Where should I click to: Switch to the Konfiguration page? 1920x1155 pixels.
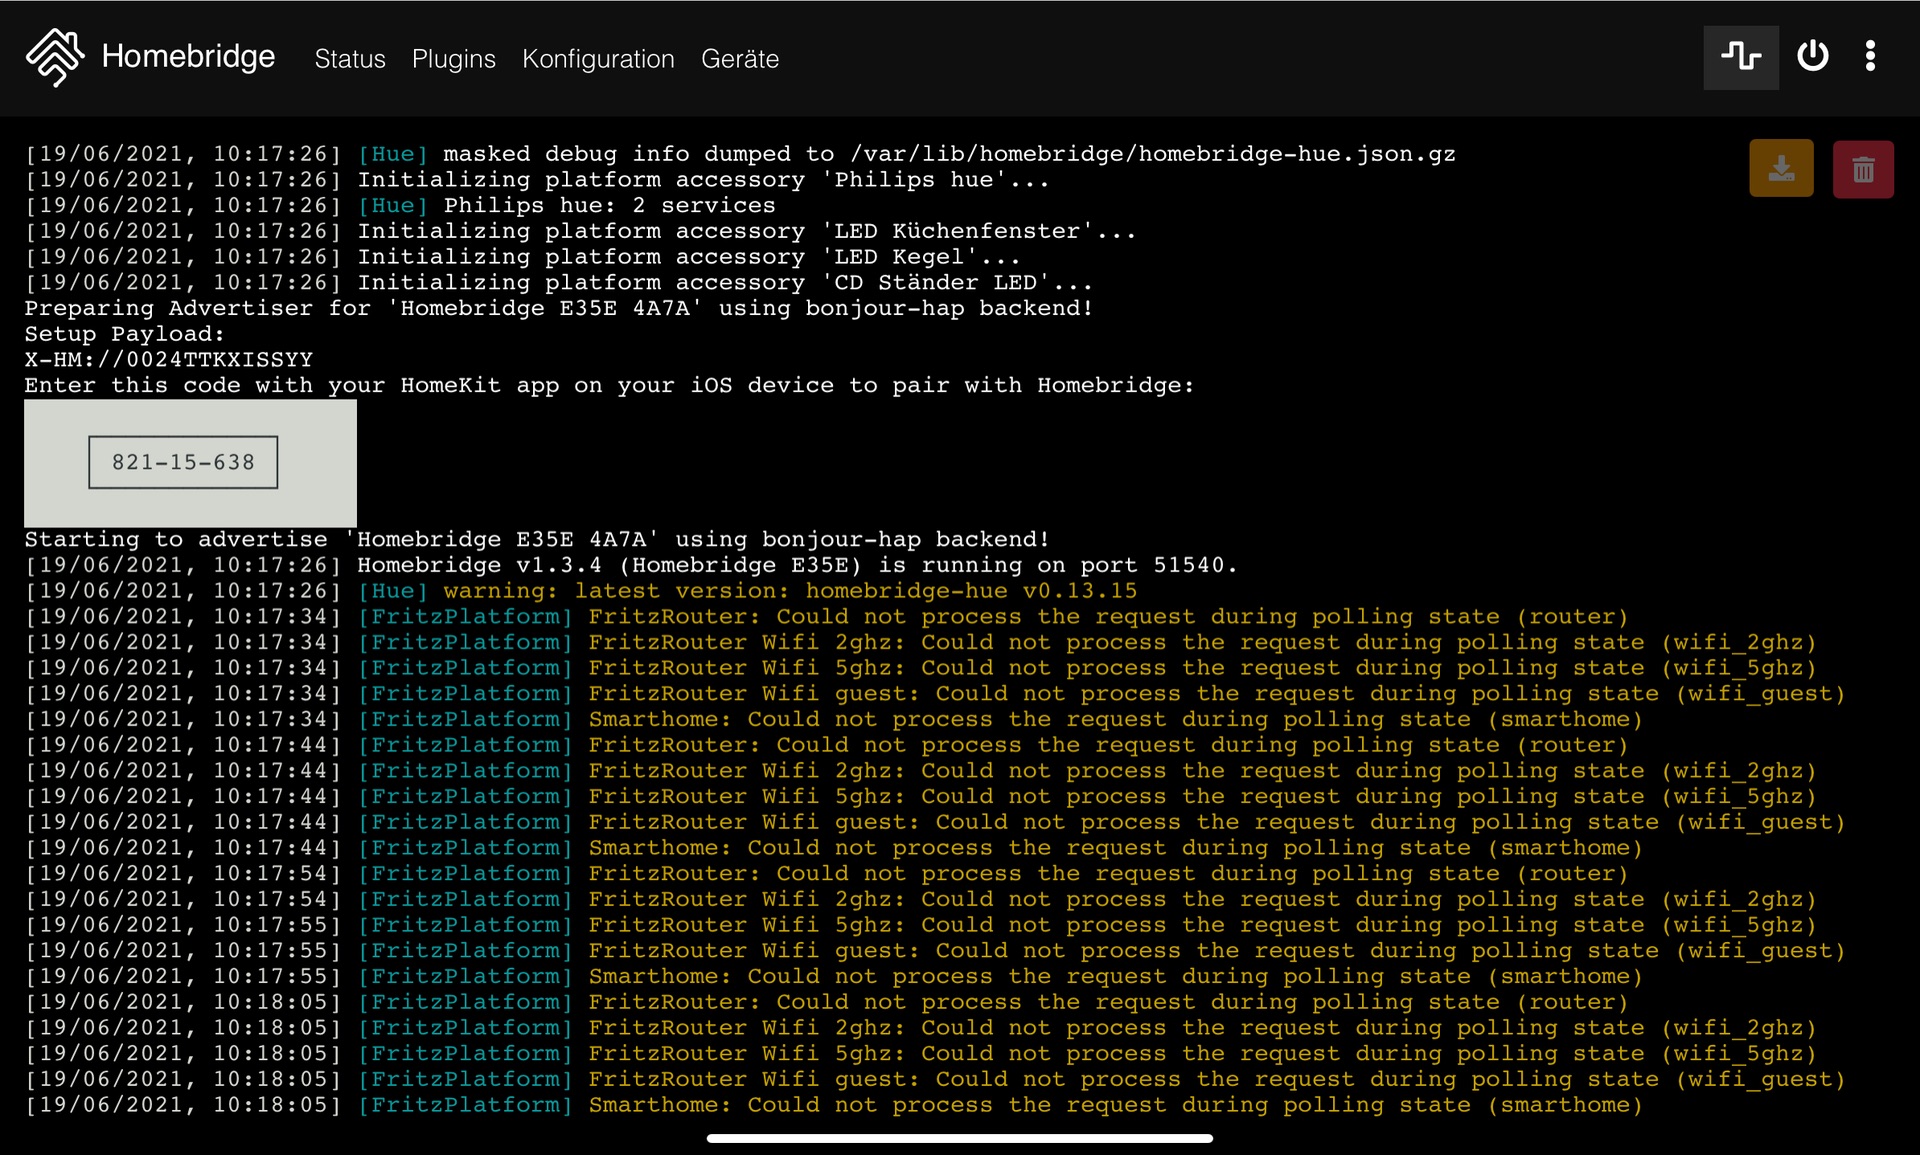(598, 59)
